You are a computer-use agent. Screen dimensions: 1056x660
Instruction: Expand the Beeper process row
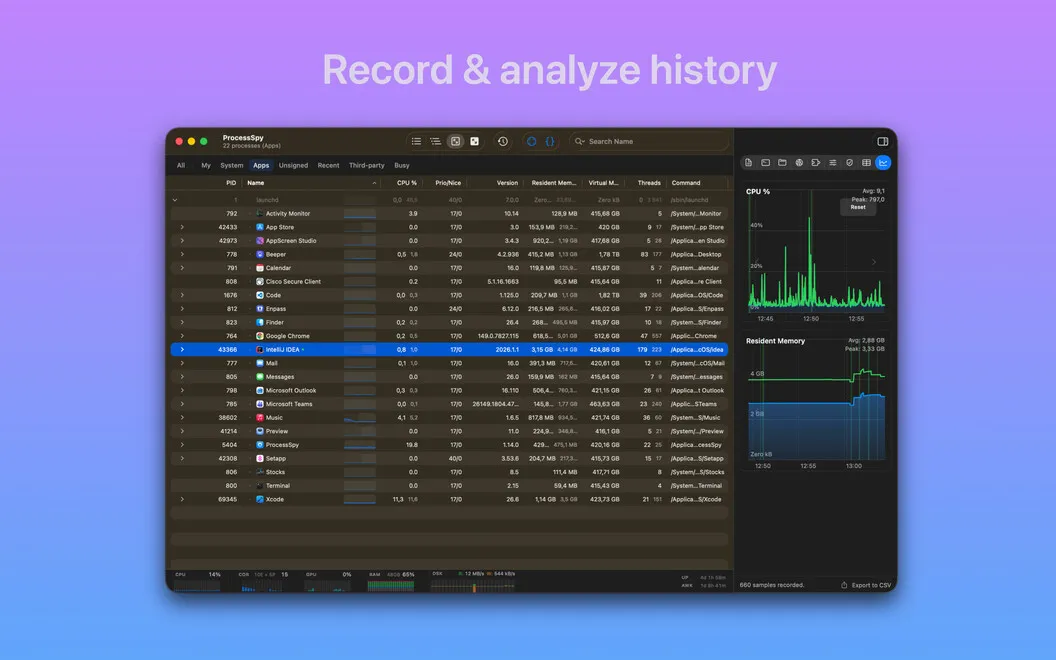coord(182,255)
